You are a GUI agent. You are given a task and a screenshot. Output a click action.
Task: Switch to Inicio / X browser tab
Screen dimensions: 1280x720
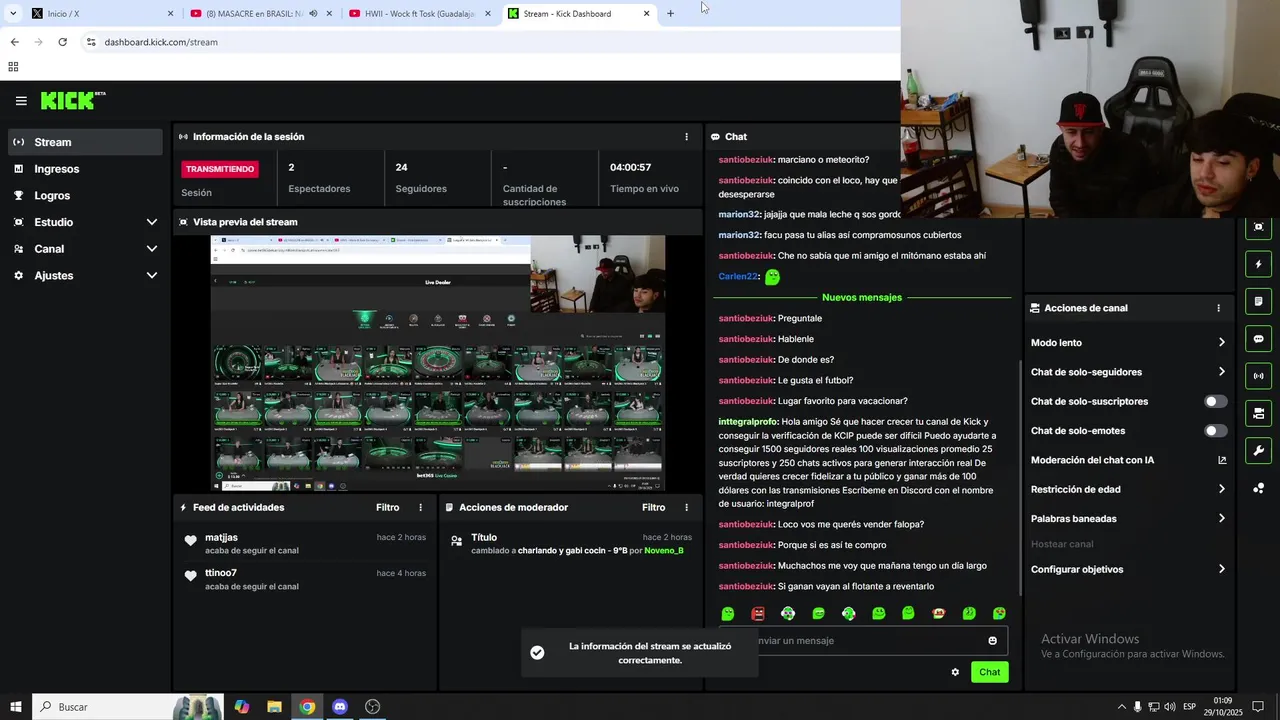tap(100, 14)
